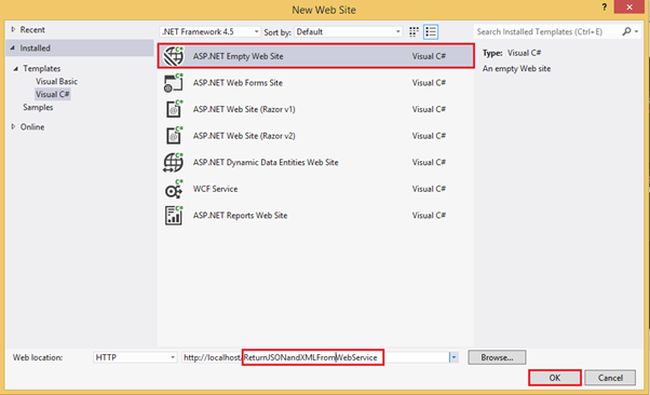Click the Cancel button
Screen dimensions: 650x395
610,378
